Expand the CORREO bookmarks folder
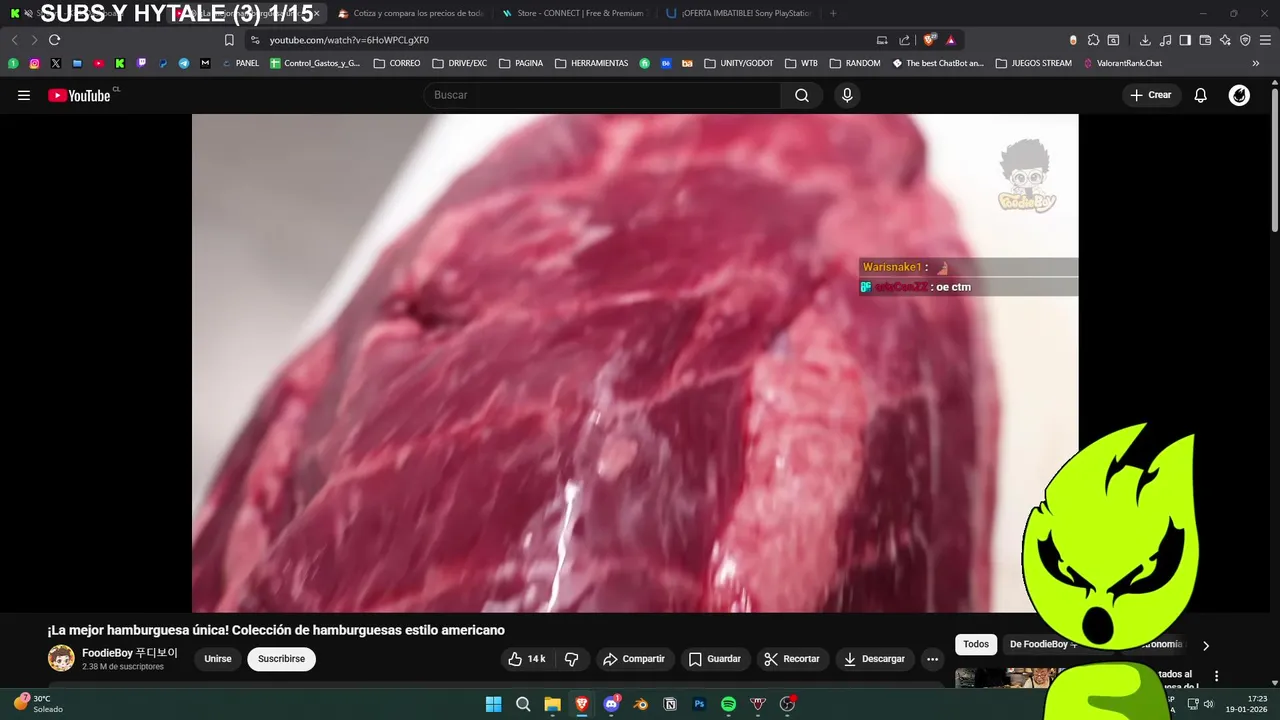This screenshot has height=720, width=1280. [x=397, y=63]
